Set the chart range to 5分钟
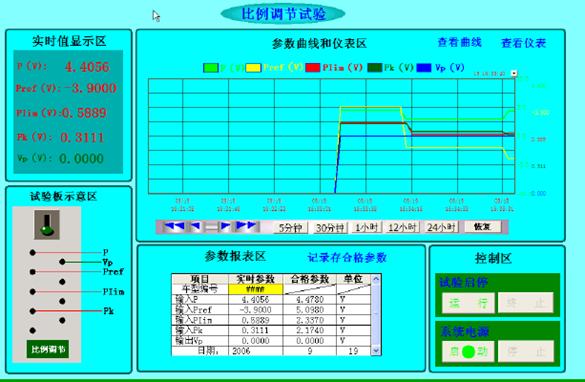Viewport: 585px width, 382px height. coord(290,227)
